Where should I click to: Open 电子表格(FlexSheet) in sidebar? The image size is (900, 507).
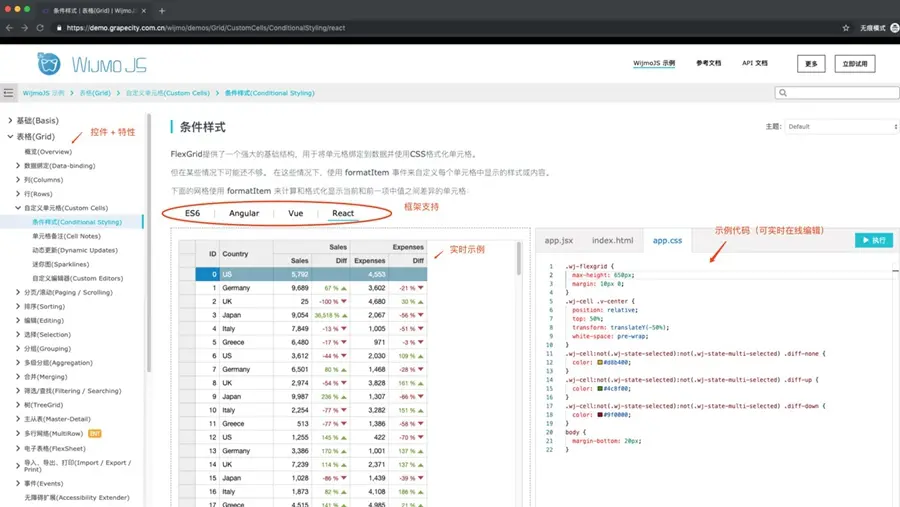[55, 448]
